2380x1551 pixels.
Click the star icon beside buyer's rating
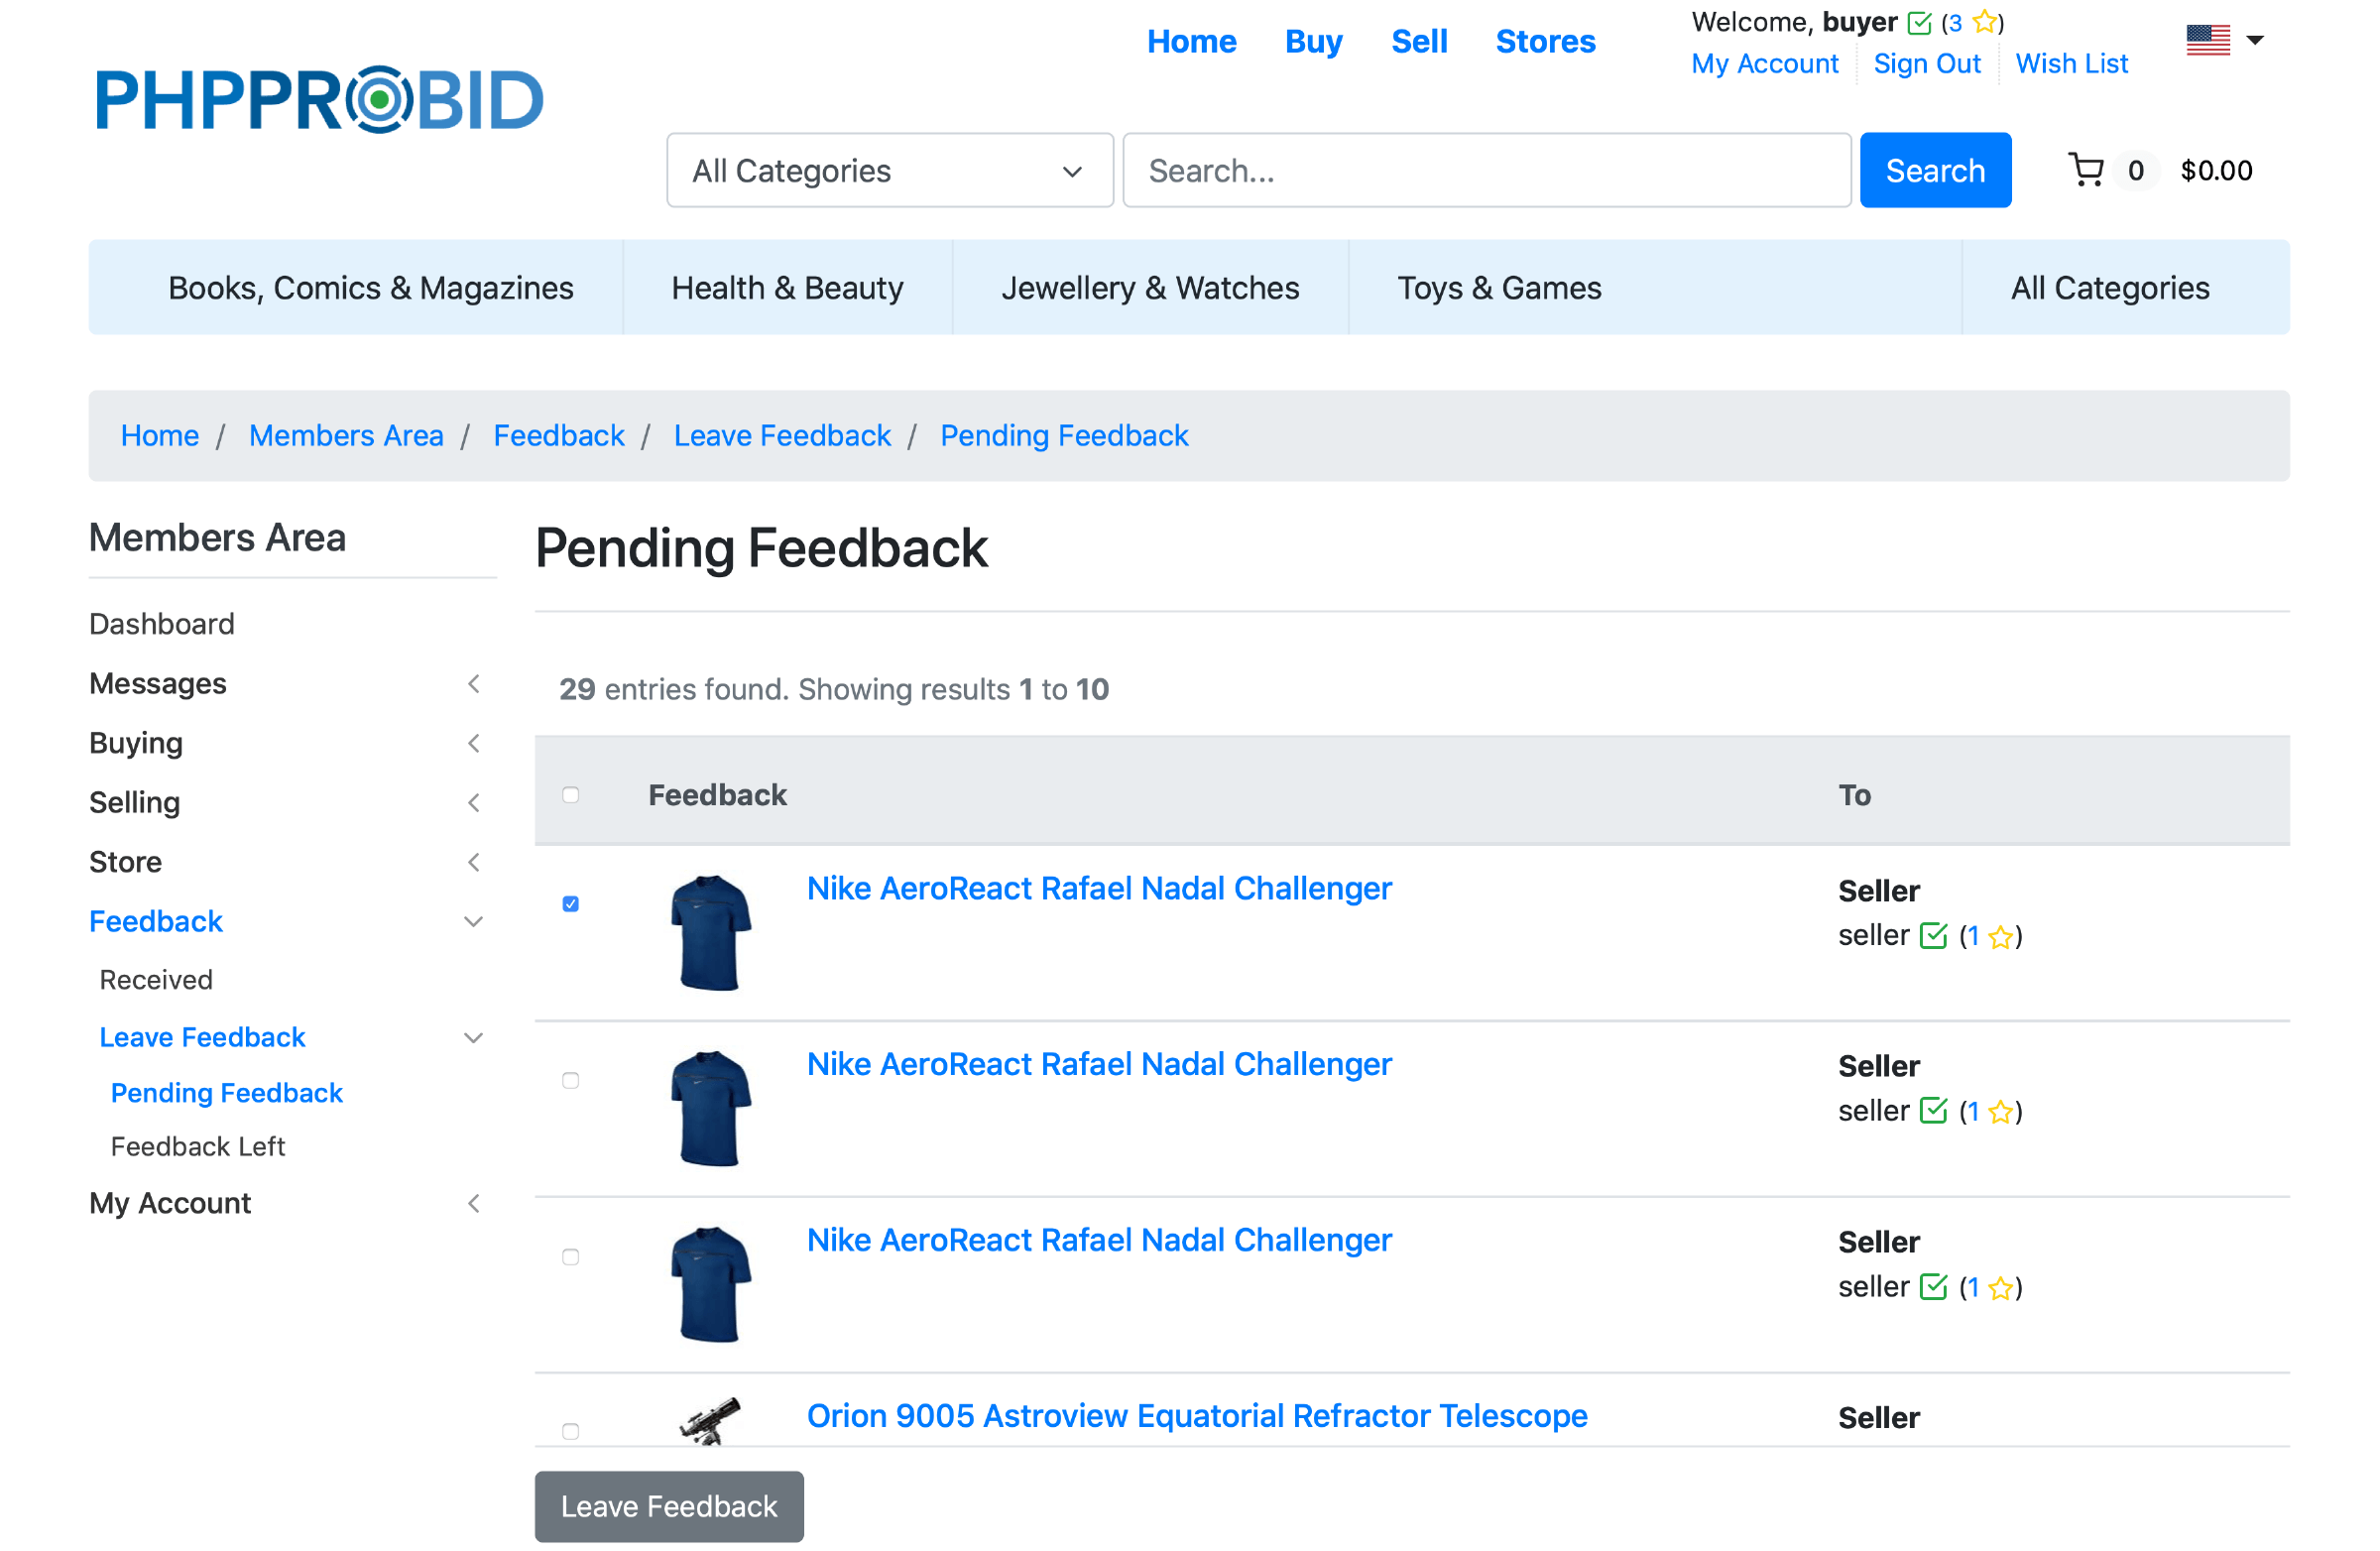tap(1985, 22)
